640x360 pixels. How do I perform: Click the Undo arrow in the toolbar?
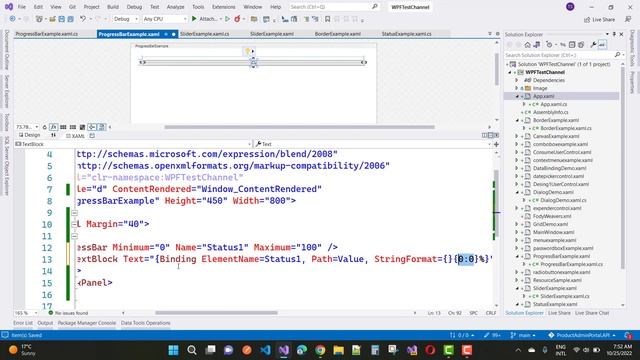pos(83,19)
